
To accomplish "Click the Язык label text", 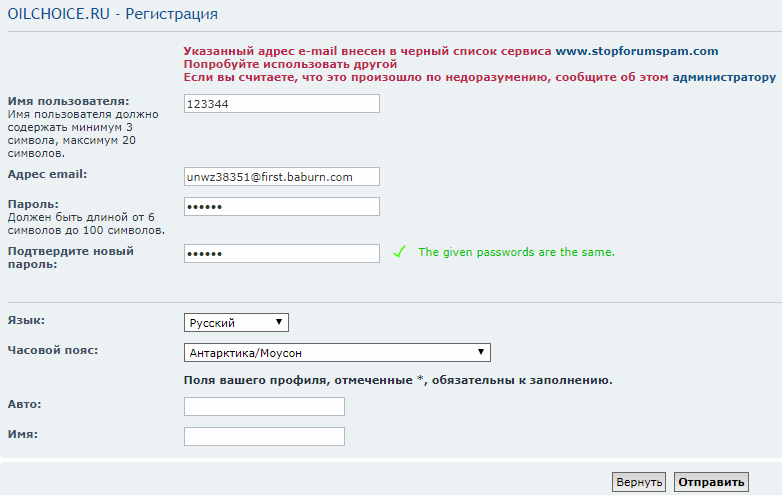I will (26, 321).
